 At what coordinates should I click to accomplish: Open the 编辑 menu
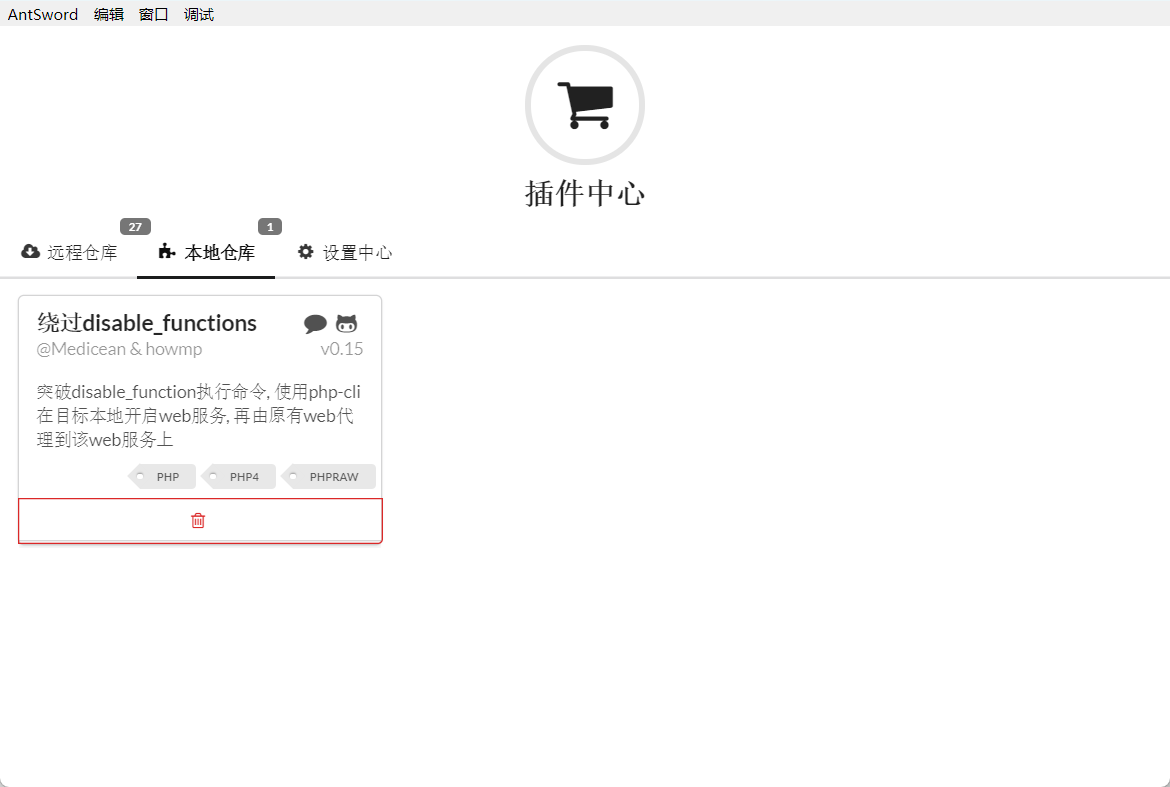point(109,14)
